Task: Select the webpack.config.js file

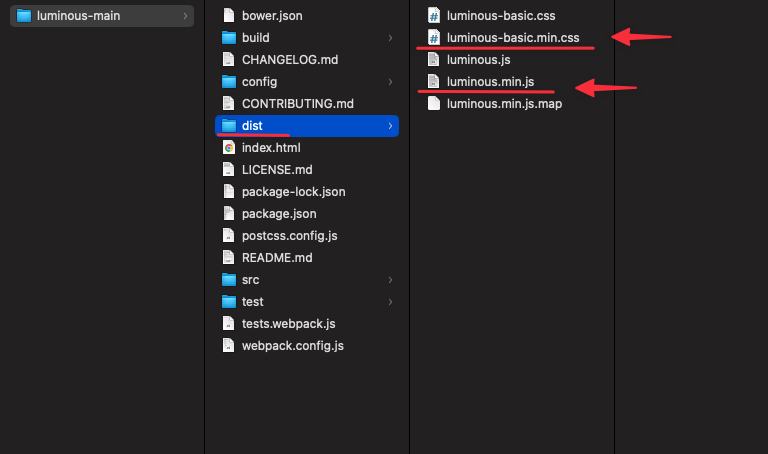Action: tap(293, 346)
